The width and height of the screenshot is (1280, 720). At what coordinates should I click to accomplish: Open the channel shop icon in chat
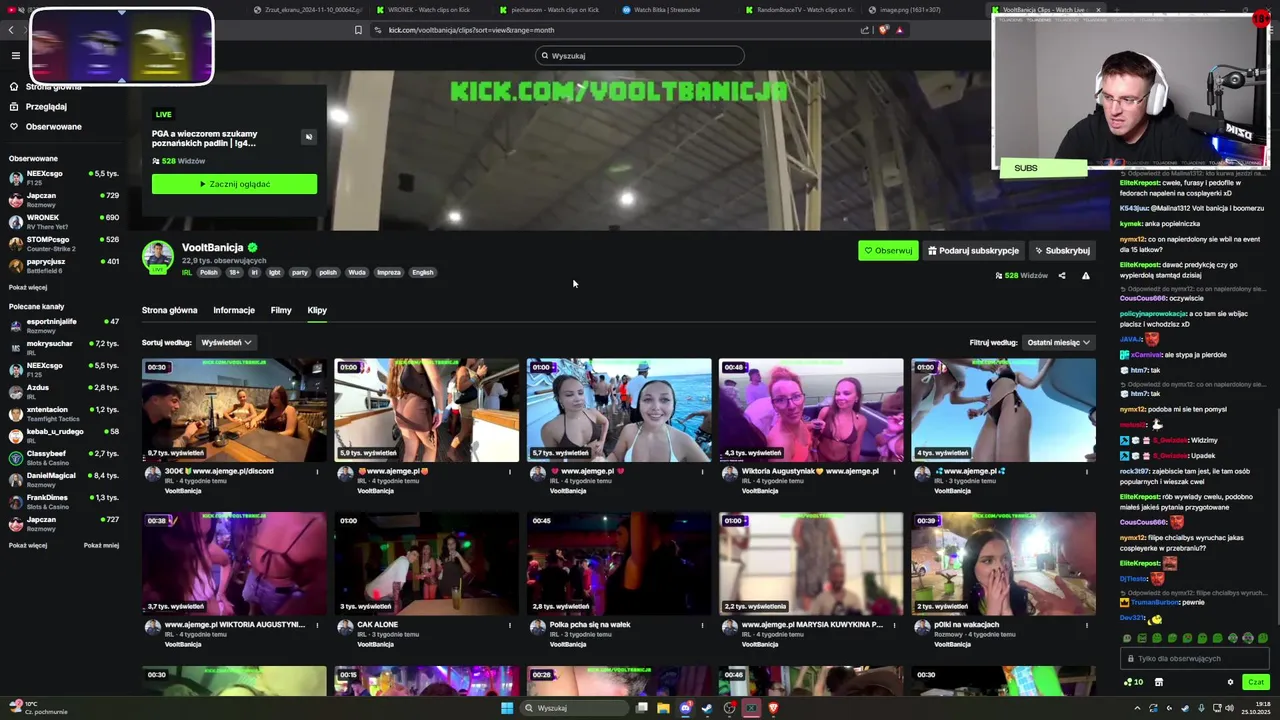(x=1158, y=682)
